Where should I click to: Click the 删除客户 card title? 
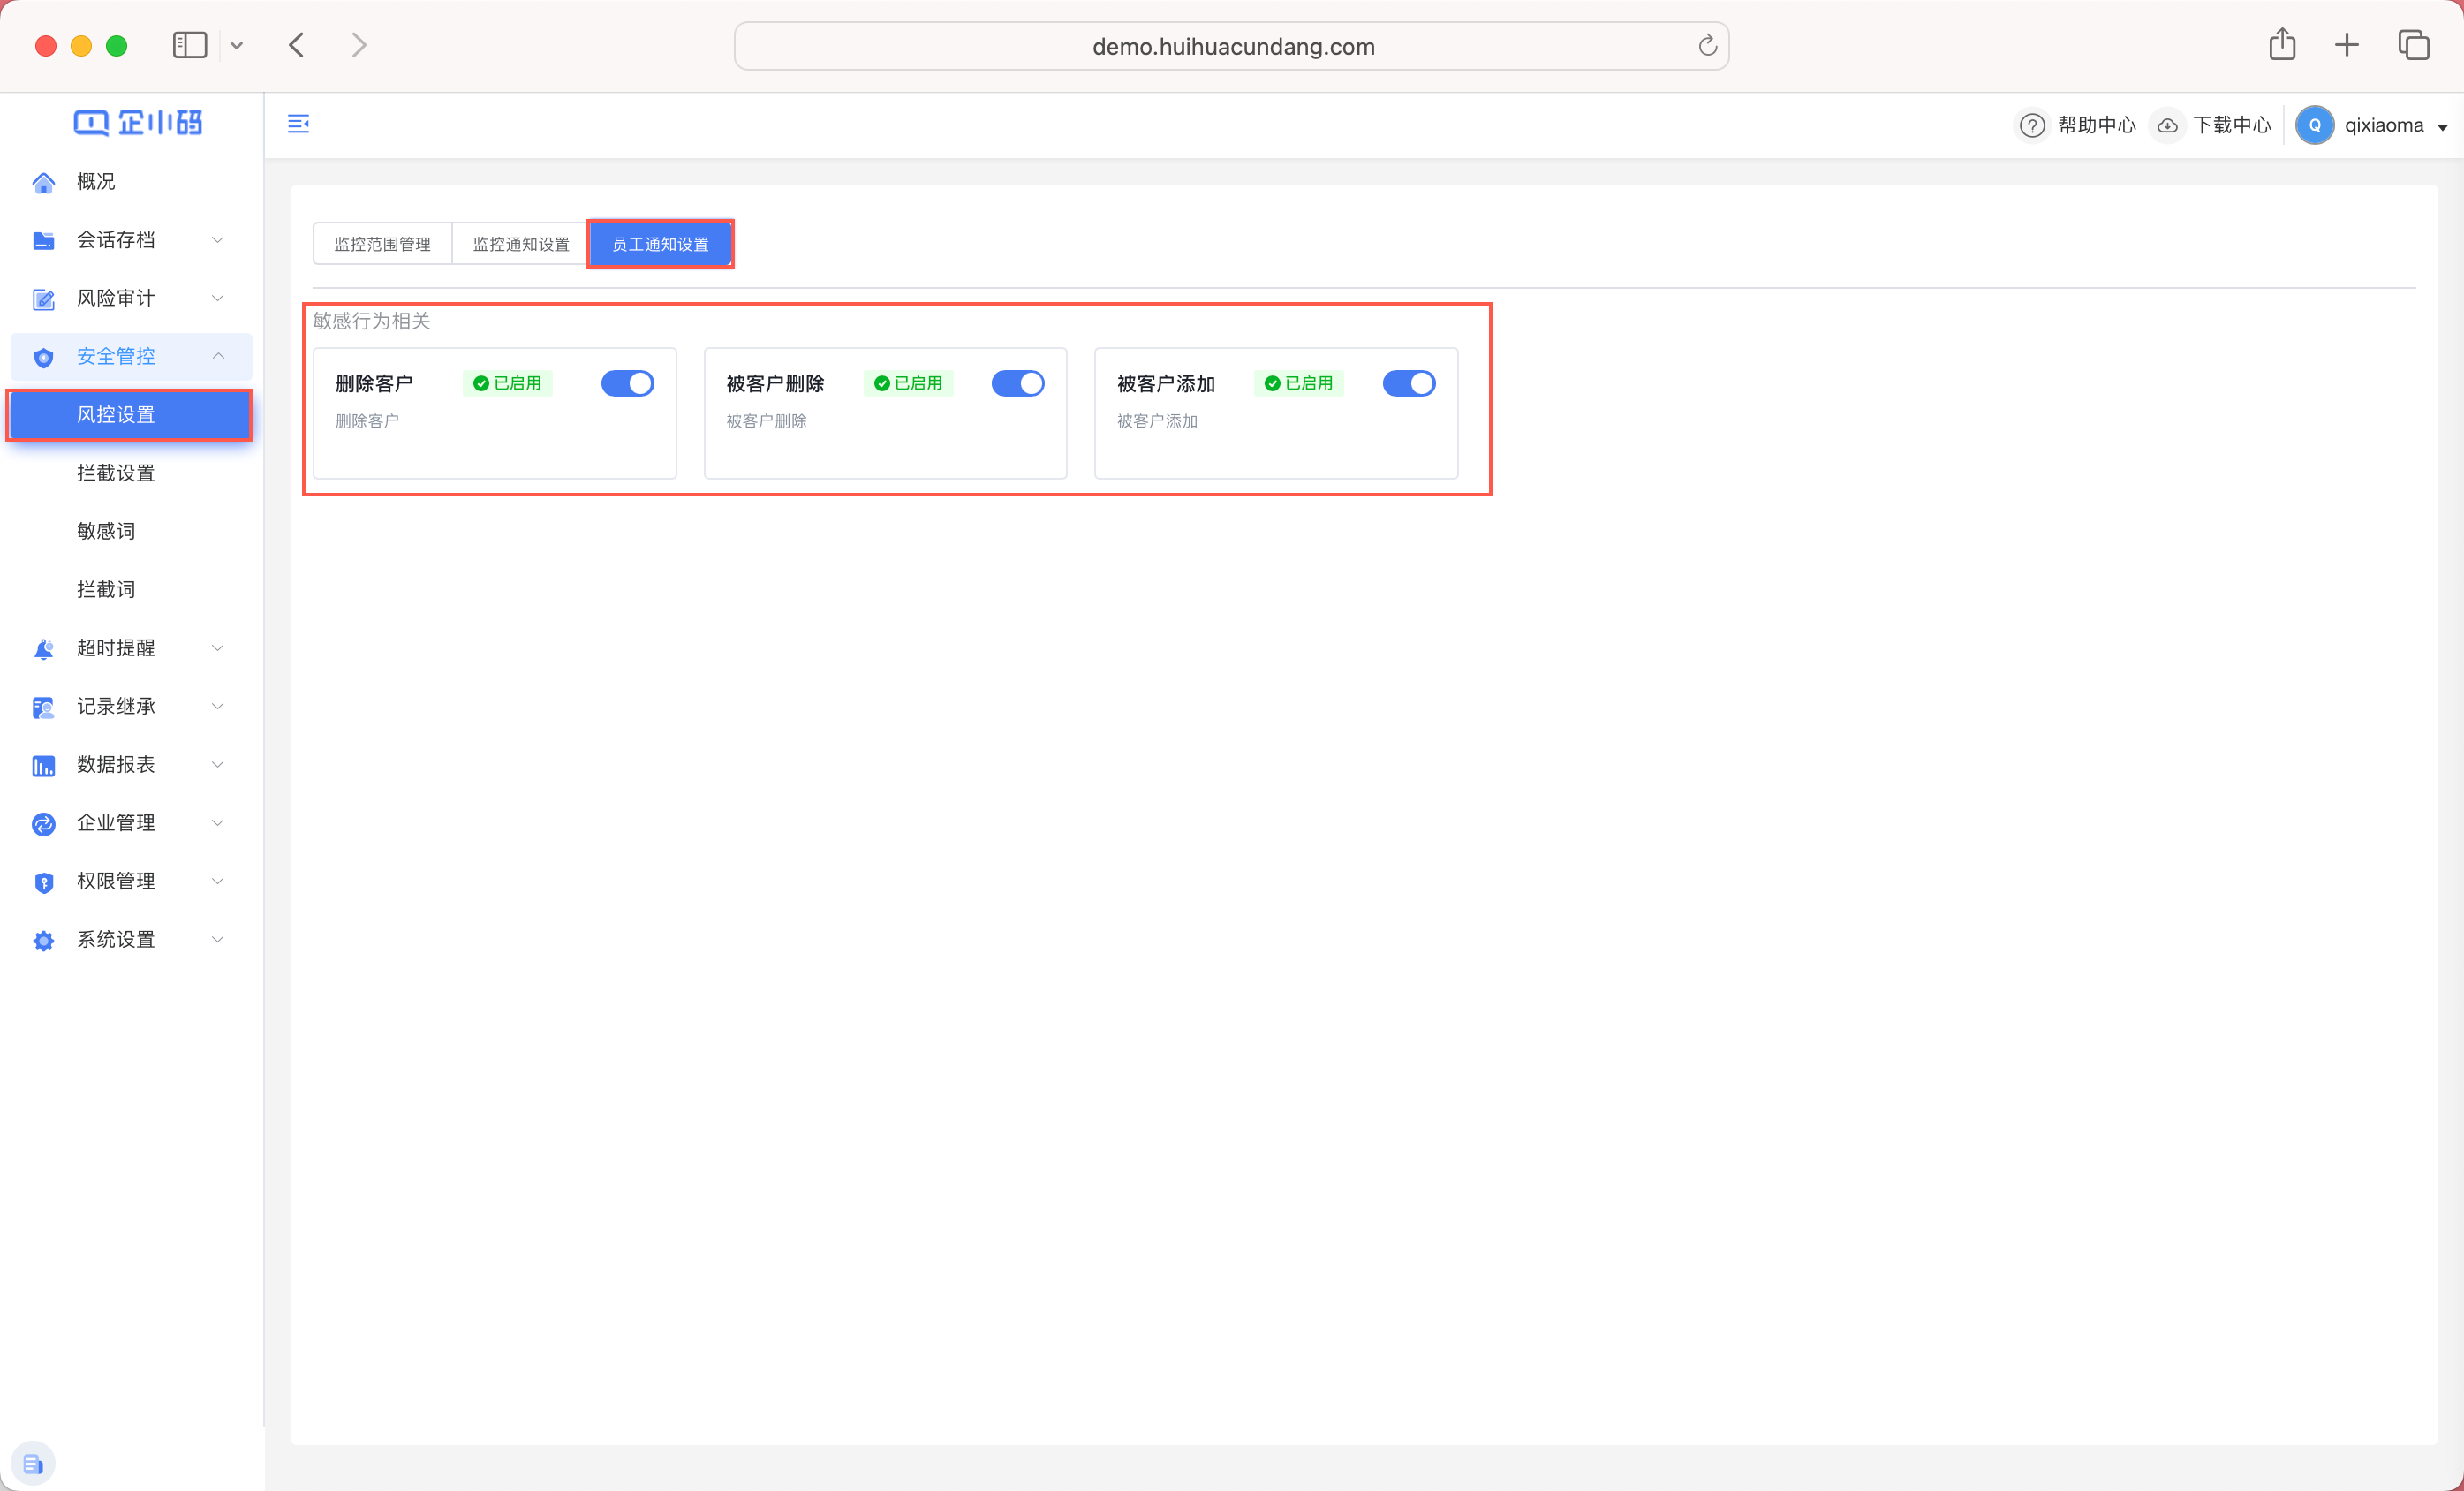[374, 384]
